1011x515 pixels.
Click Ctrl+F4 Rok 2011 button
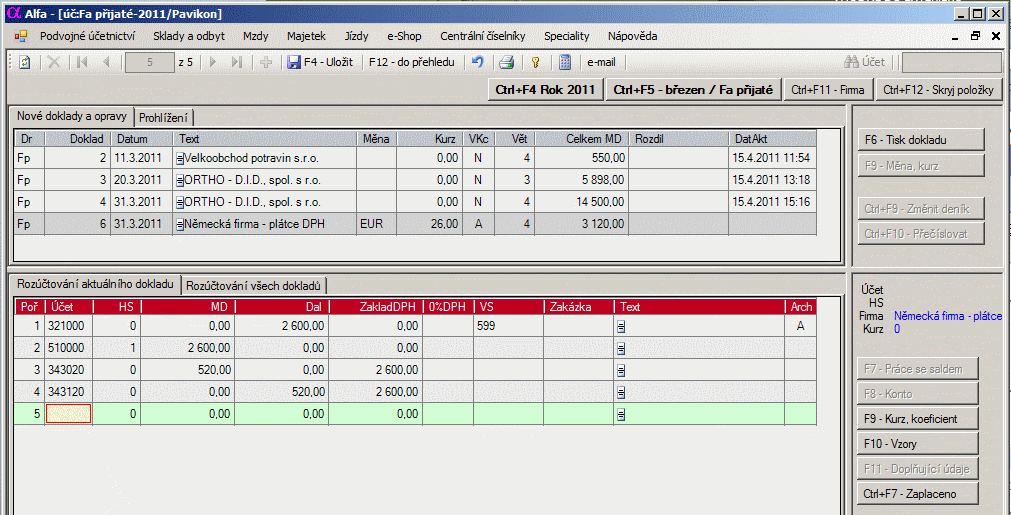[x=545, y=90]
